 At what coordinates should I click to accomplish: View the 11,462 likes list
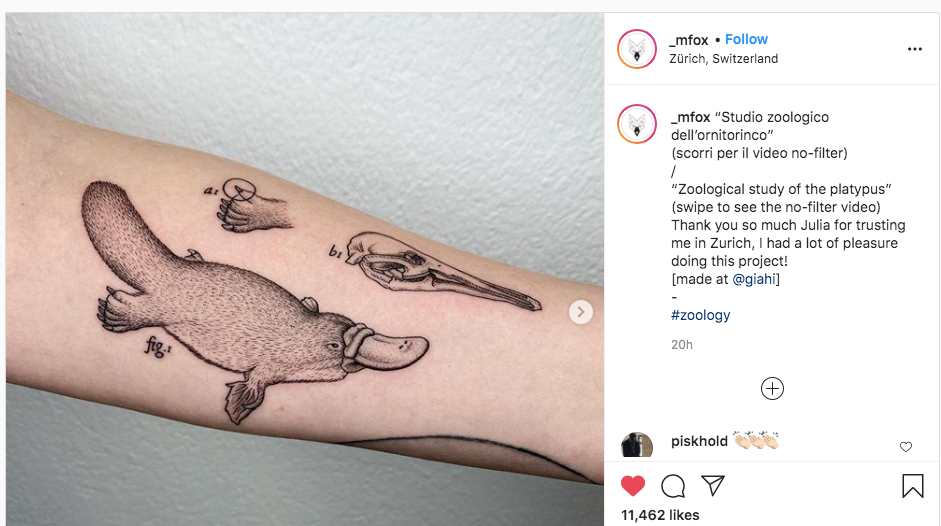(660, 515)
